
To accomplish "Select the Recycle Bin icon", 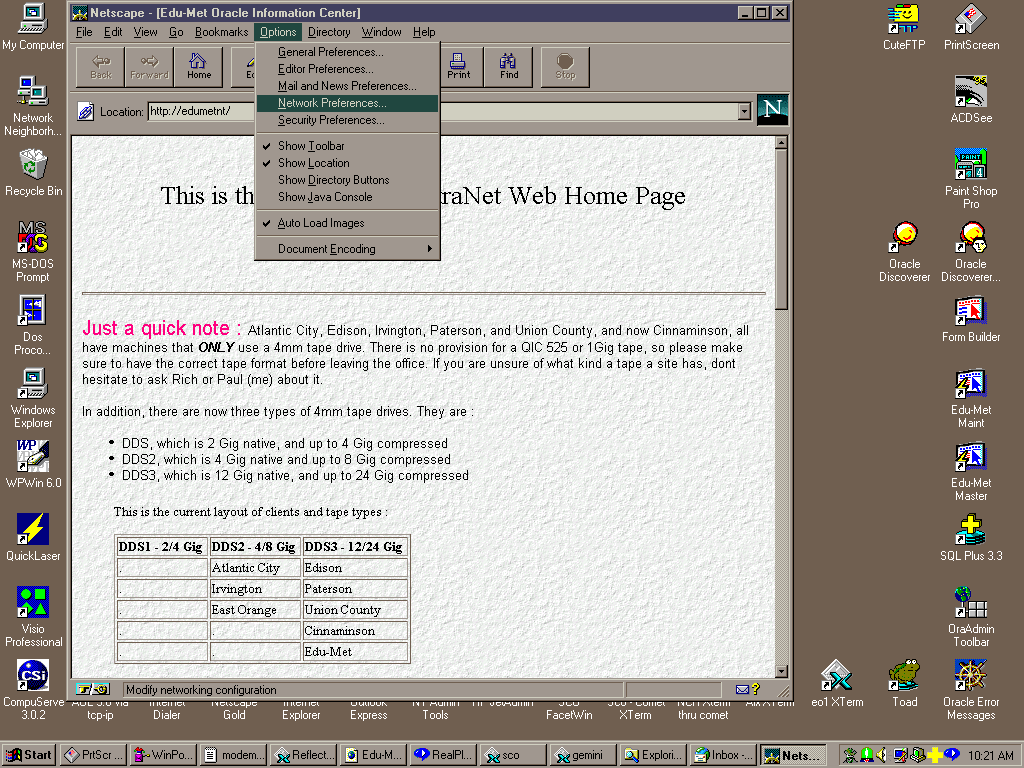I will [33, 173].
